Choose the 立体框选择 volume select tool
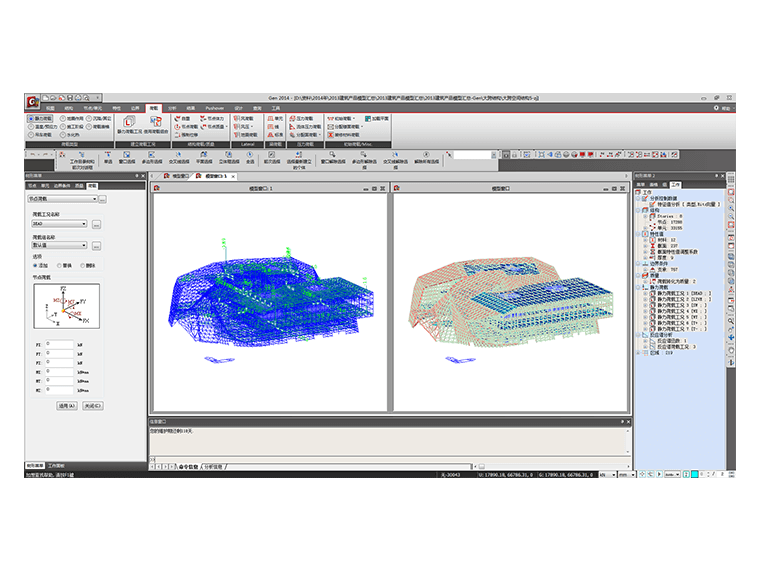The height and width of the screenshot is (577, 760). pyautogui.click(x=229, y=158)
